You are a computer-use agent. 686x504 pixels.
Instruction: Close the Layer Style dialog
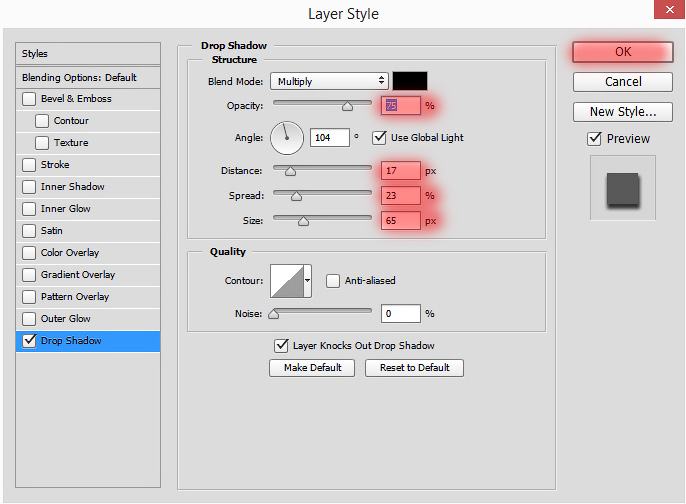[669, 9]
